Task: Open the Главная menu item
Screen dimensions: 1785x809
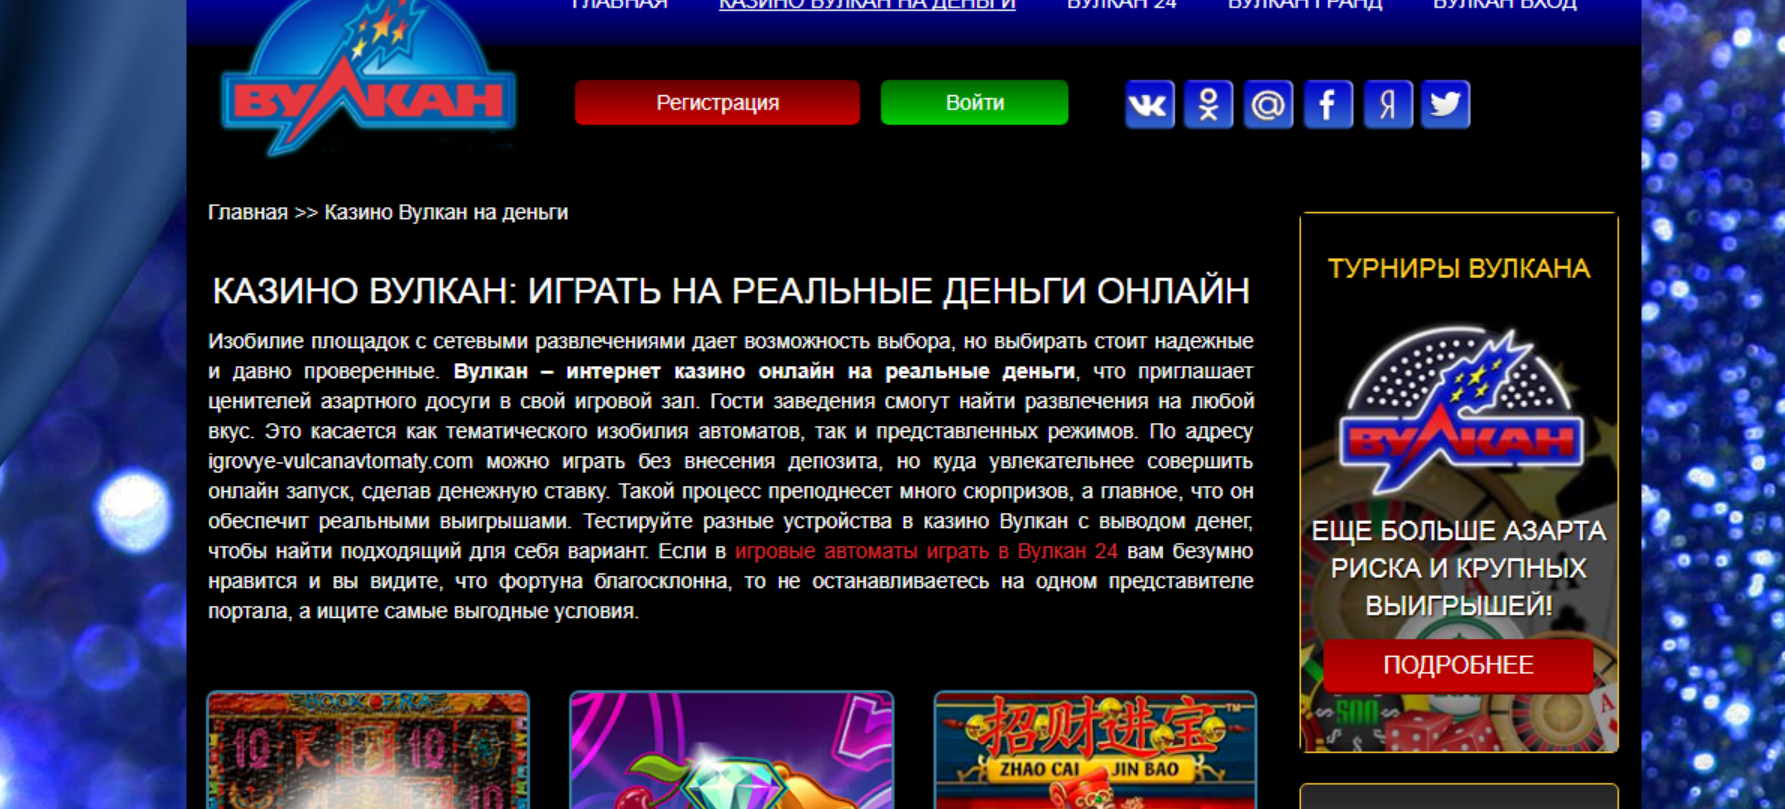Action: pos(619,5)
